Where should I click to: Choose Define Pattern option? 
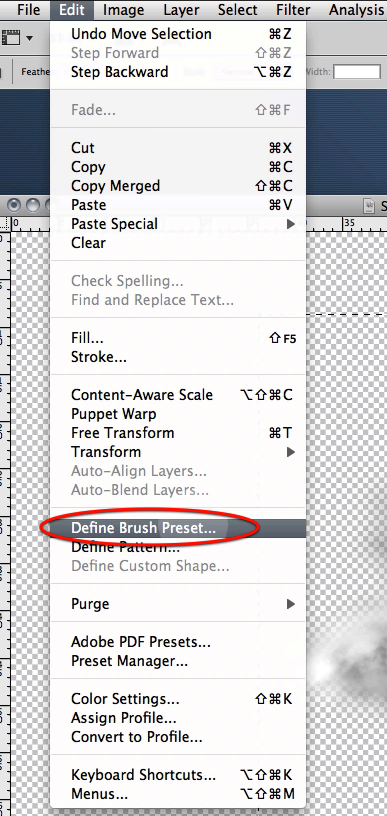[178, 547]
